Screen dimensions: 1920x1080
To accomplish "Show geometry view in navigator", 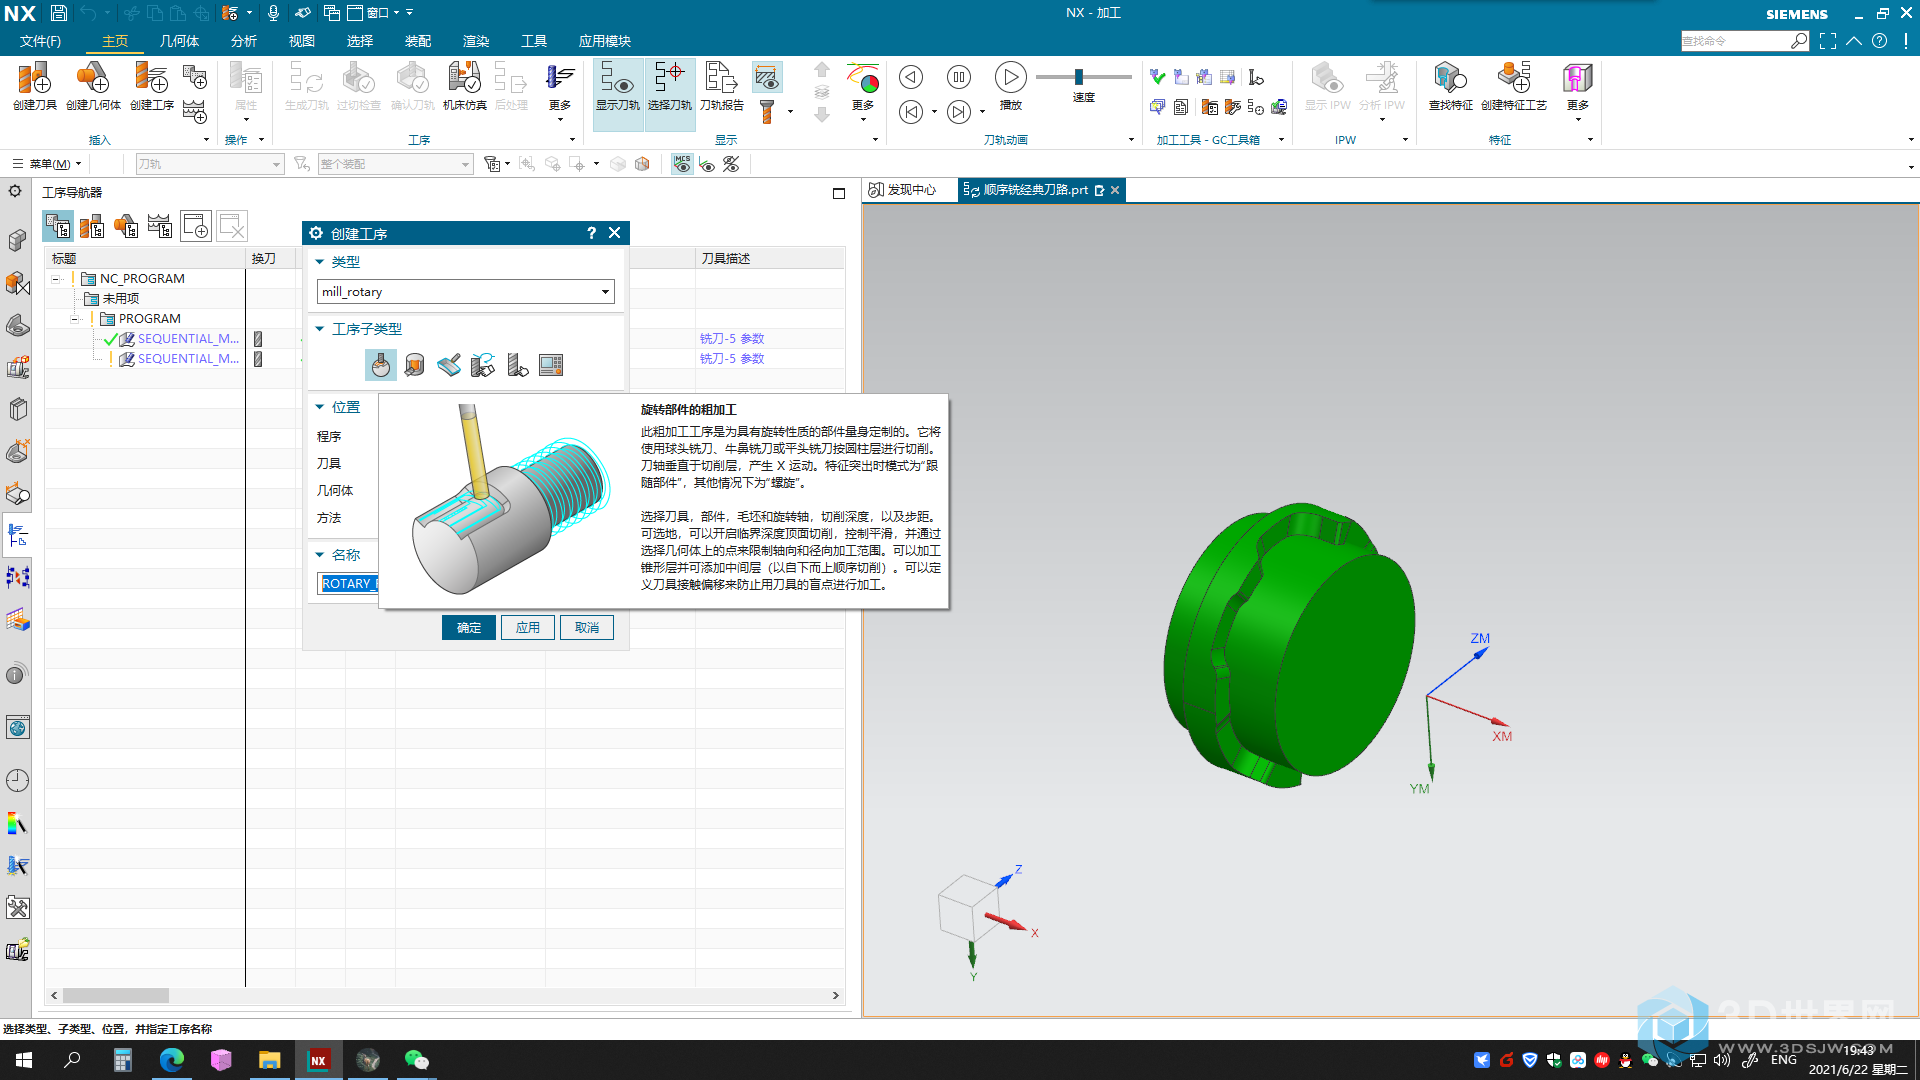I will [126, 227].
